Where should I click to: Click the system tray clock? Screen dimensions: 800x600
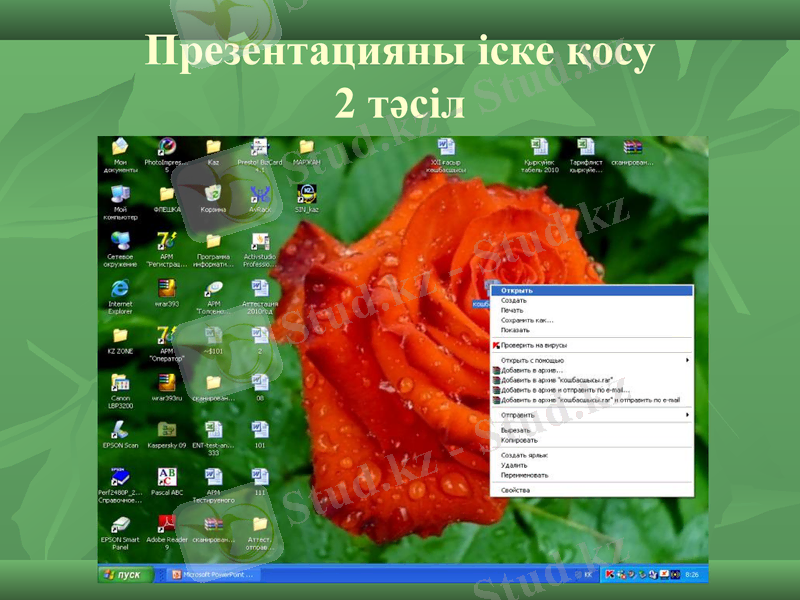tap(693, 575)
